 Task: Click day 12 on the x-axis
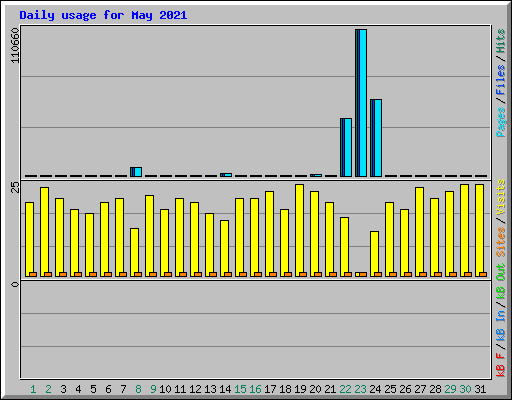tap(195, 389)
